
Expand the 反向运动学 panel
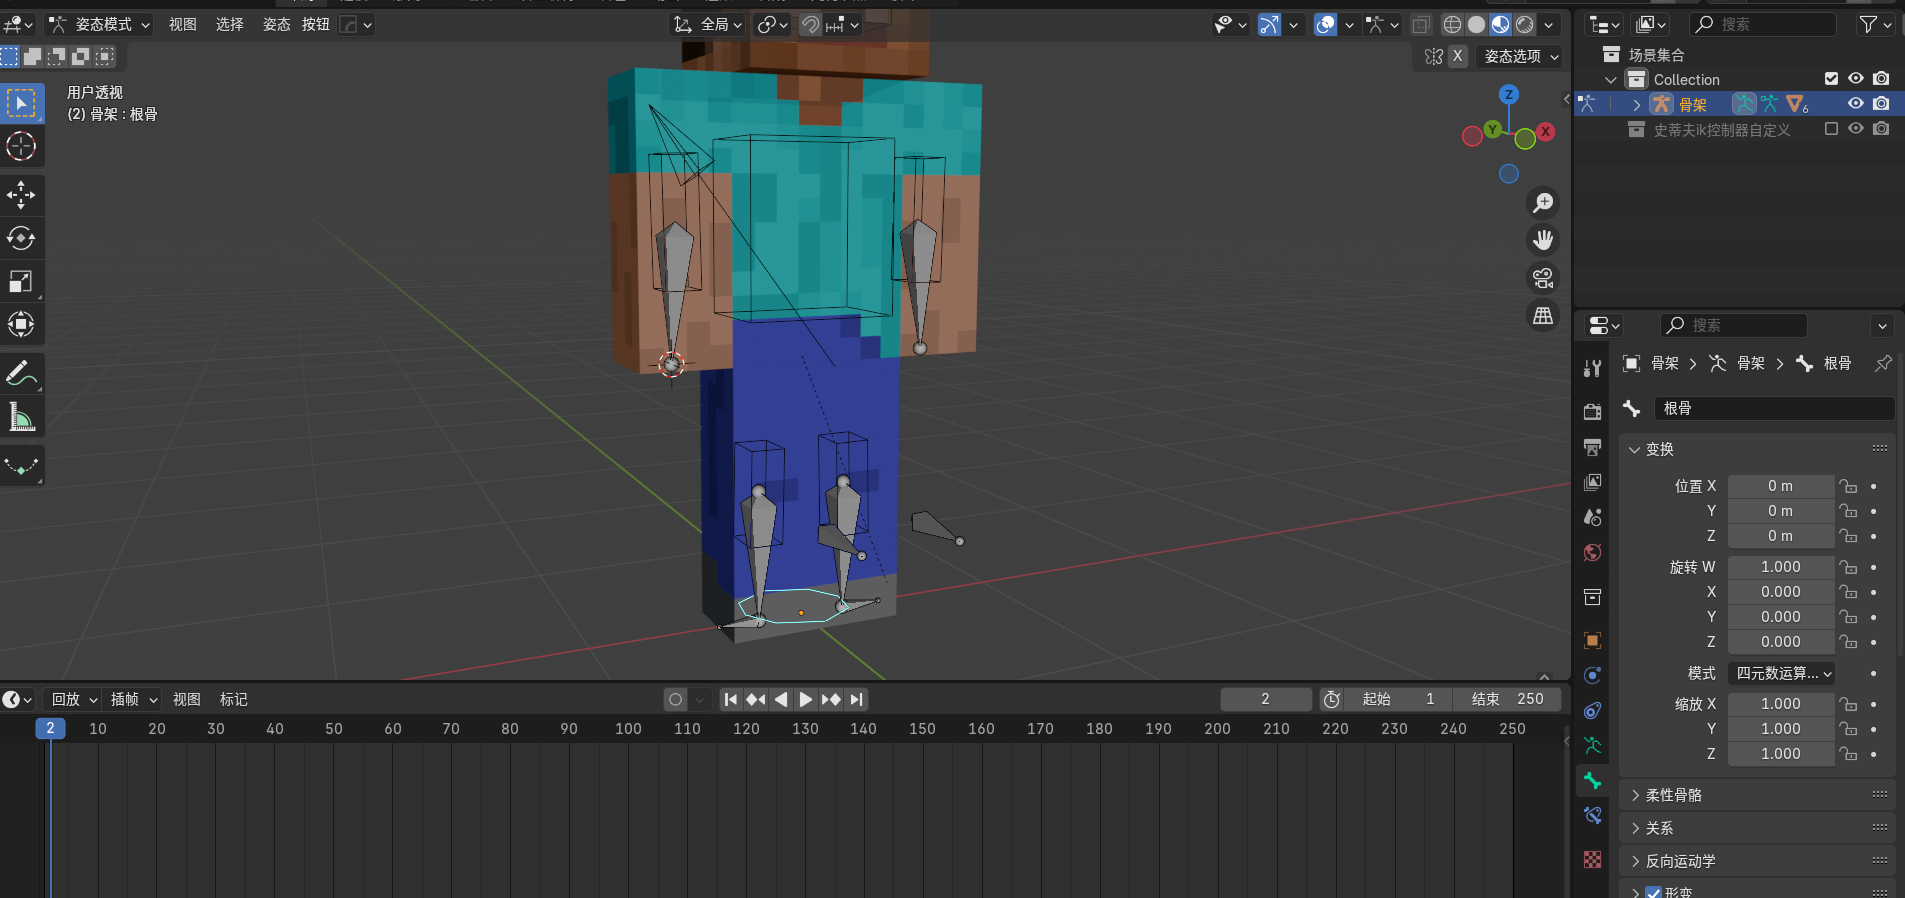(x=1680, y=861)
